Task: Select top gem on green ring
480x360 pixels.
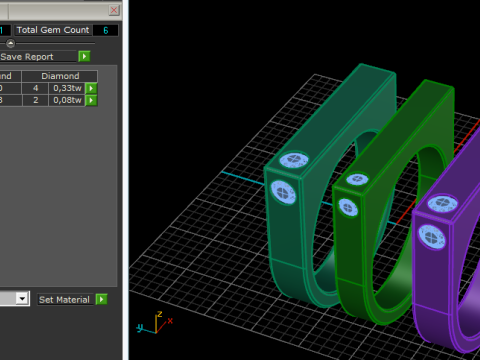Action: [357, 179]
